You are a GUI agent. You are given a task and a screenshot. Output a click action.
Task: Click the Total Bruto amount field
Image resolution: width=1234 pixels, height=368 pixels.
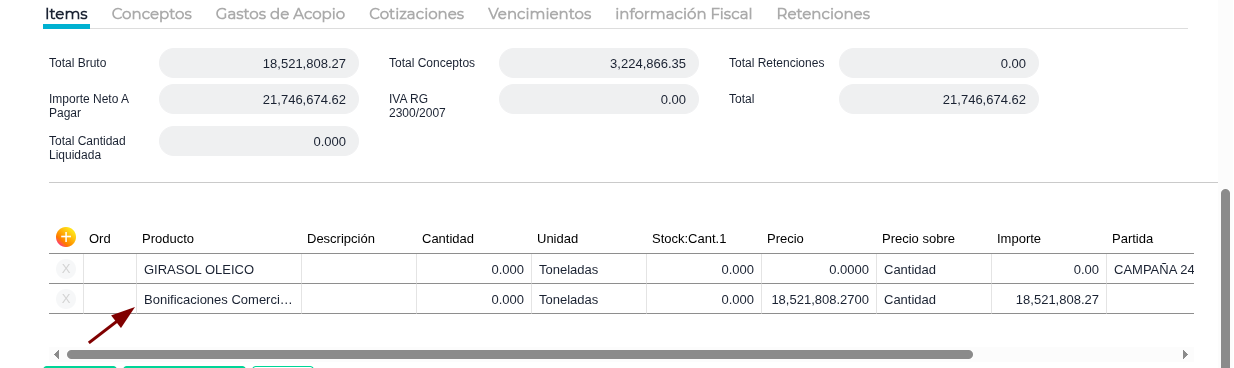point(259,63)
